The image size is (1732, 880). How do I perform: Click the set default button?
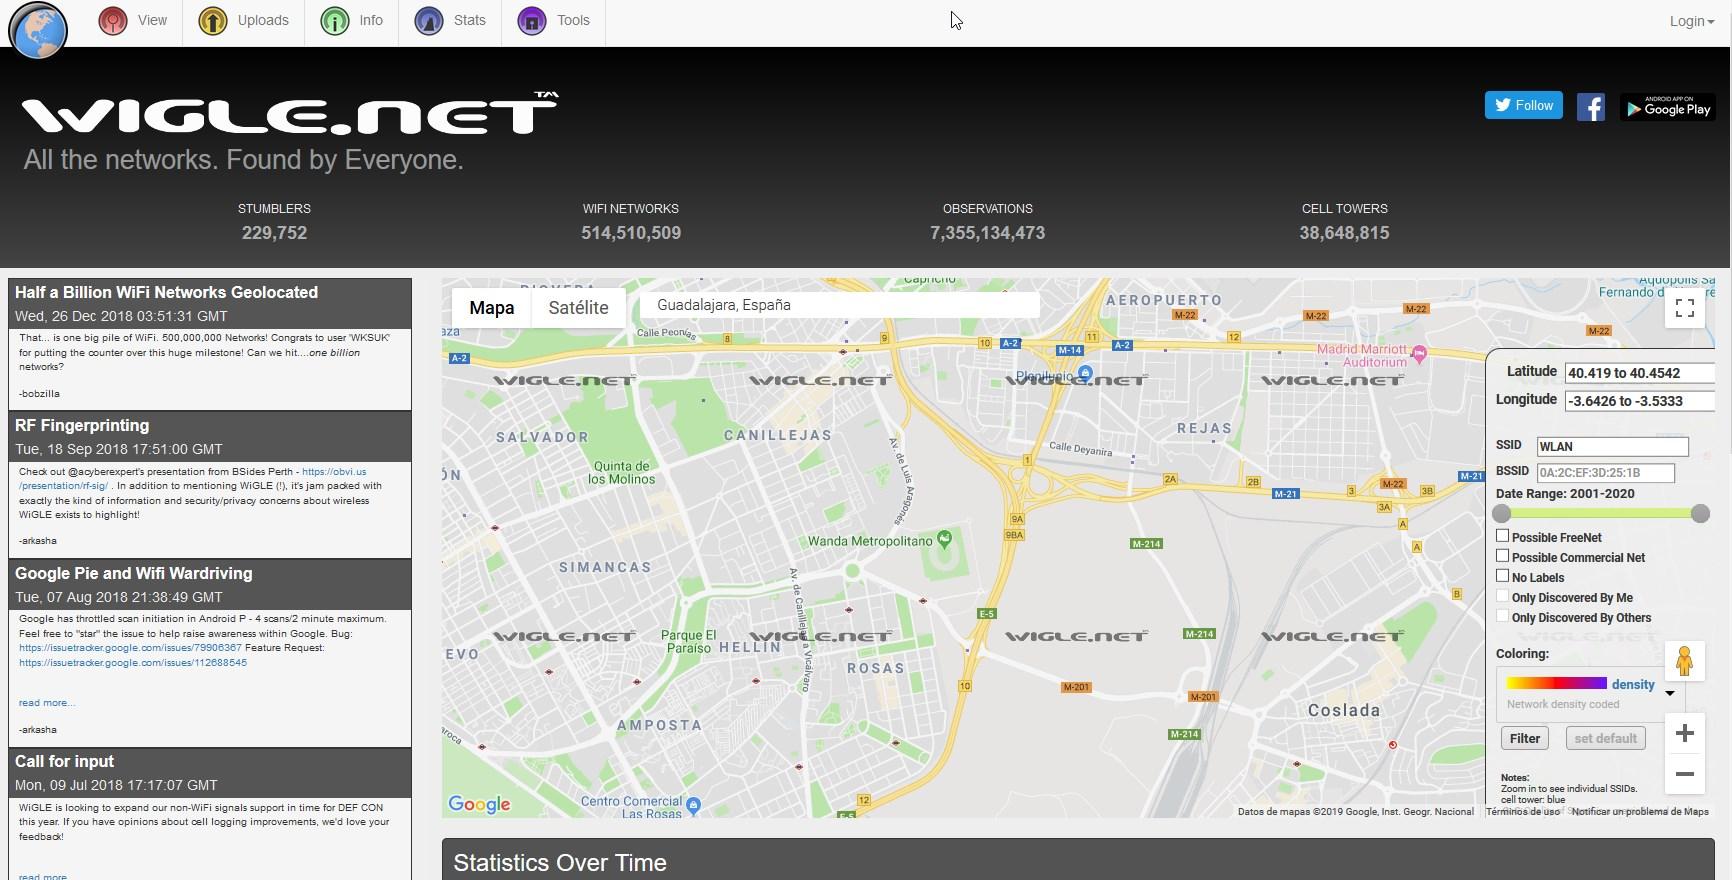[1605, 739]
